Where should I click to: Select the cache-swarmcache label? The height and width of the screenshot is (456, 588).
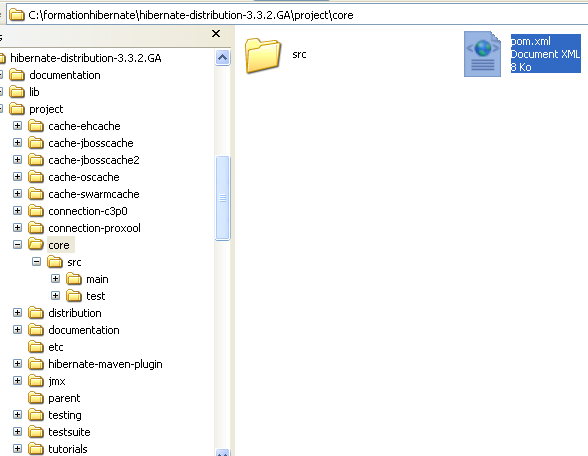tap(94, 194)
